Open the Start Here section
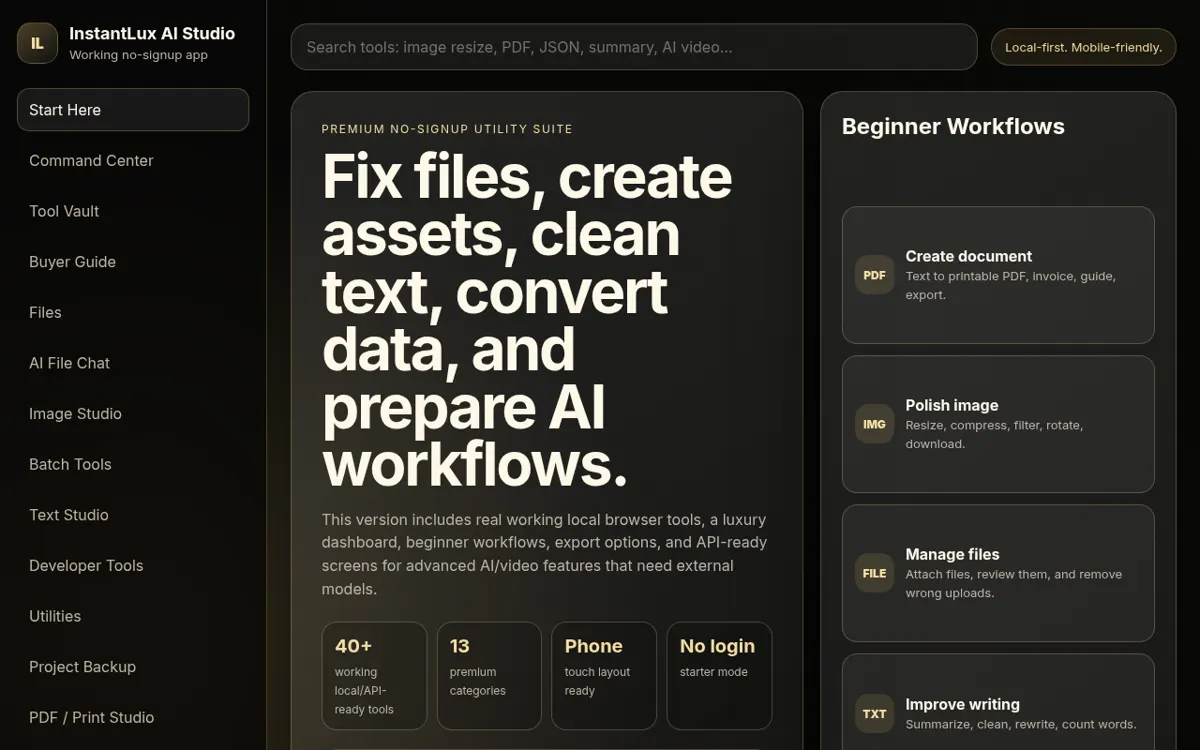1200x750 pixels. (x=133, y=110)
